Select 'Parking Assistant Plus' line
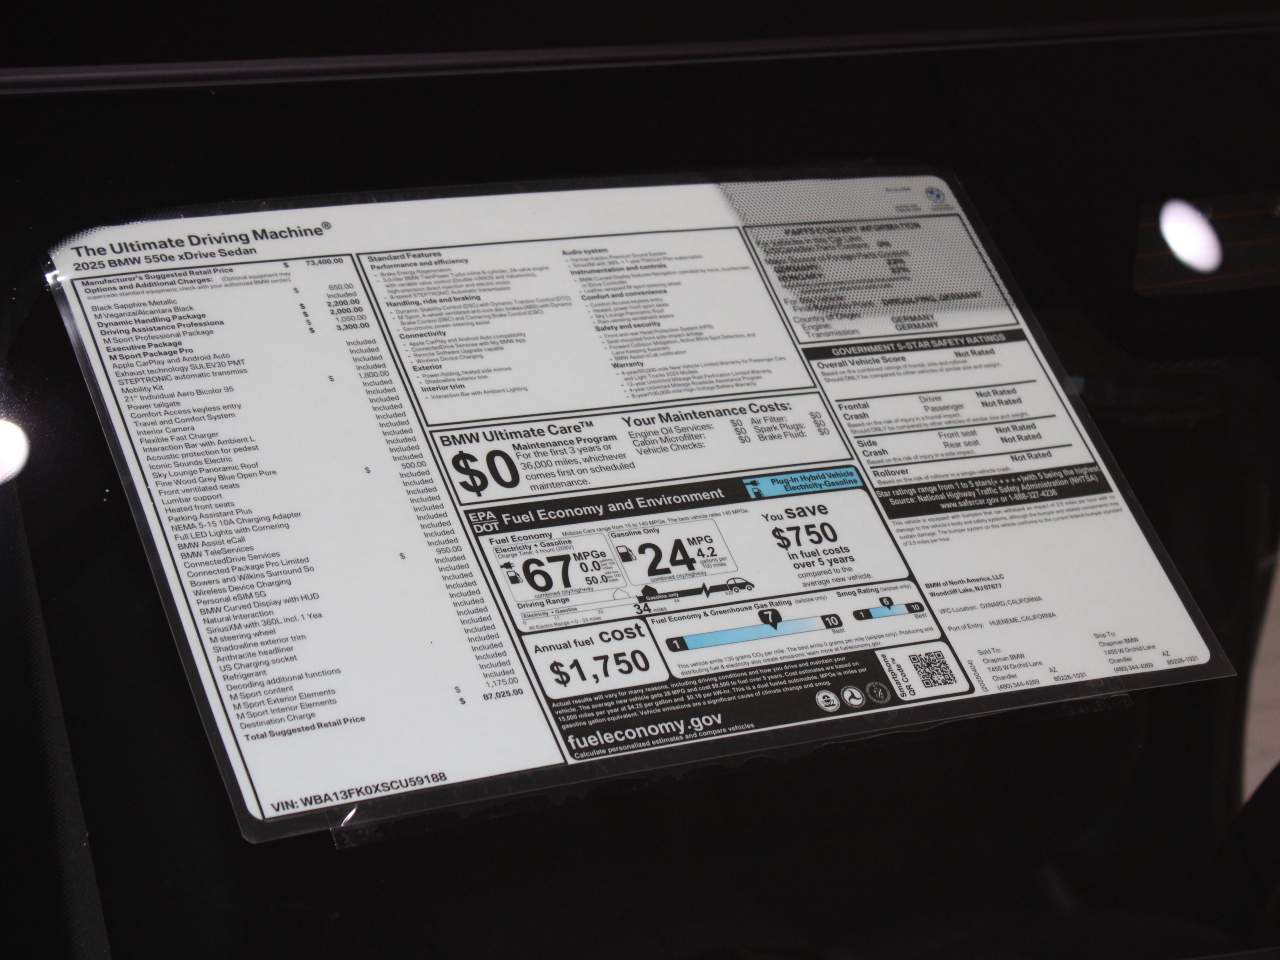Viewport: 1280px width, 960px height. (x=210, y=515)
